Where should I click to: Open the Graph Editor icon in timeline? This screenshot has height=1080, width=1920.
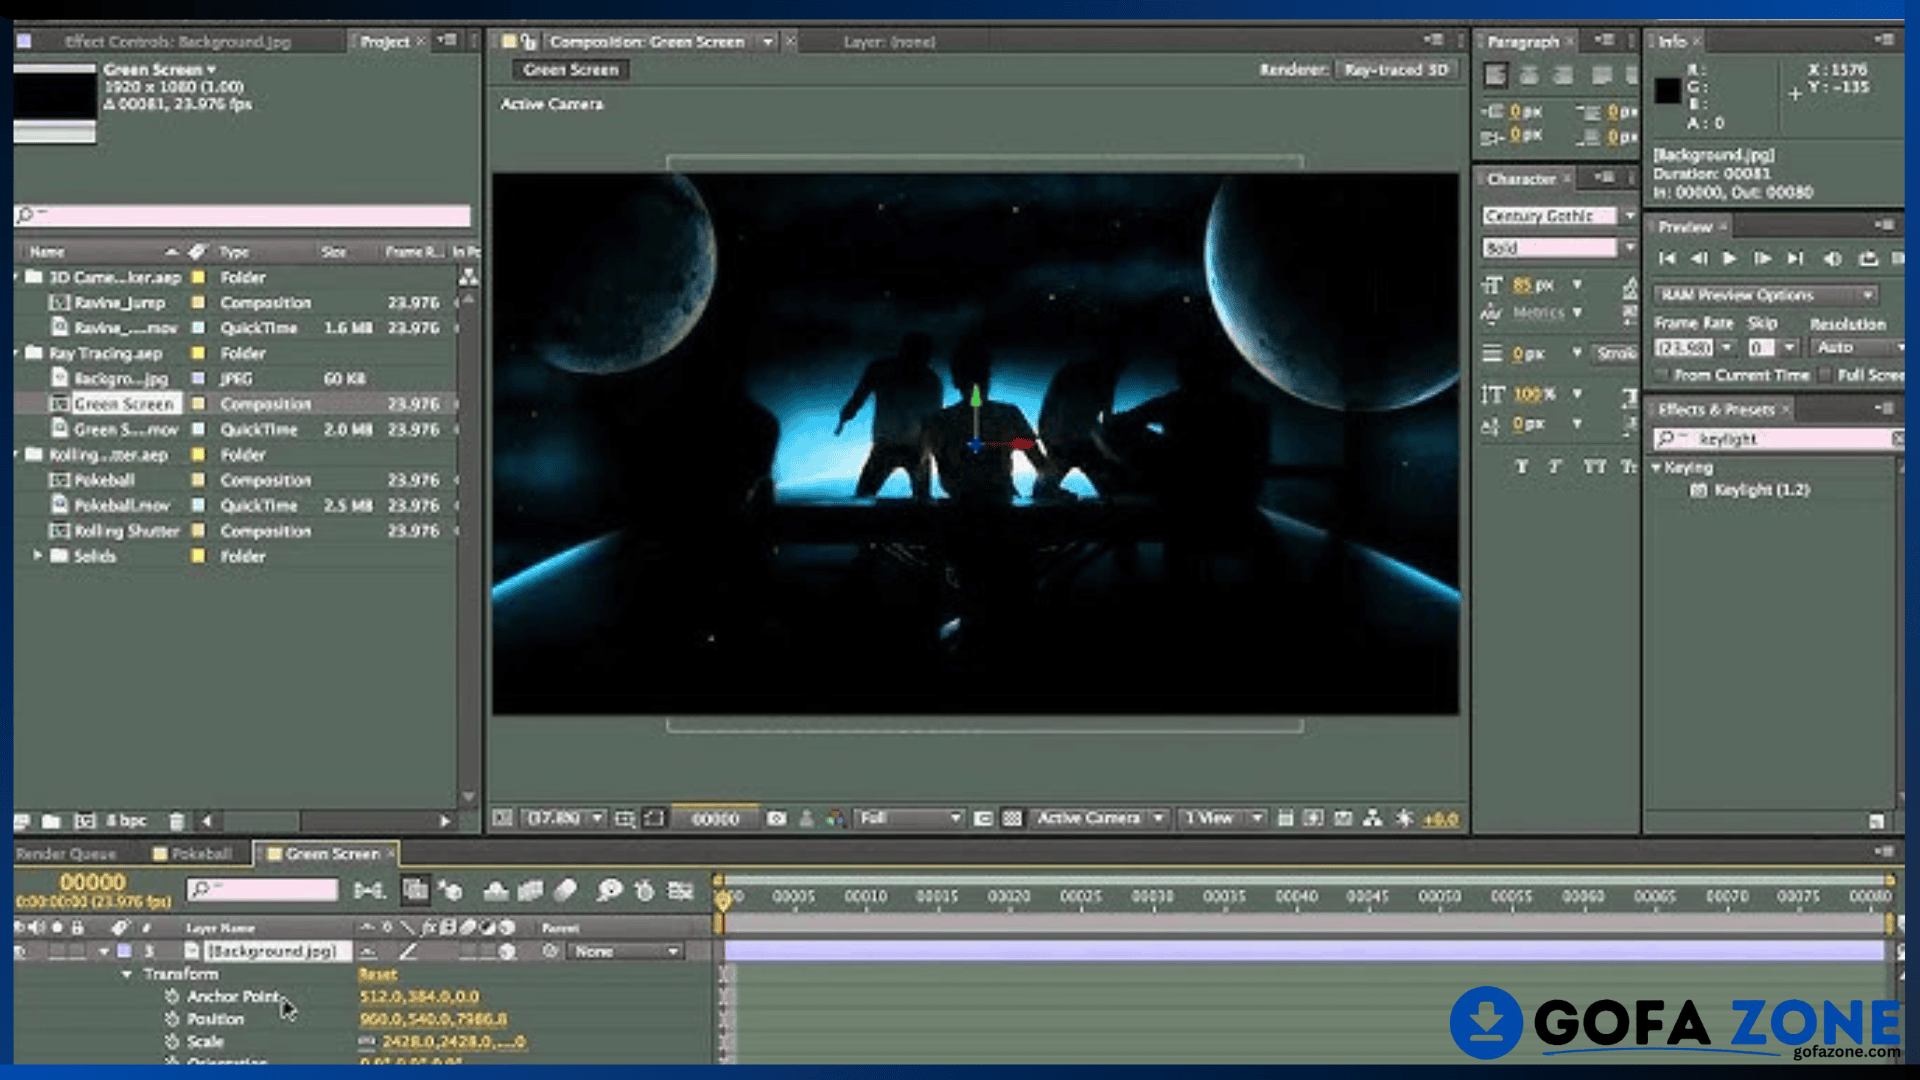[x=681, y=890]
